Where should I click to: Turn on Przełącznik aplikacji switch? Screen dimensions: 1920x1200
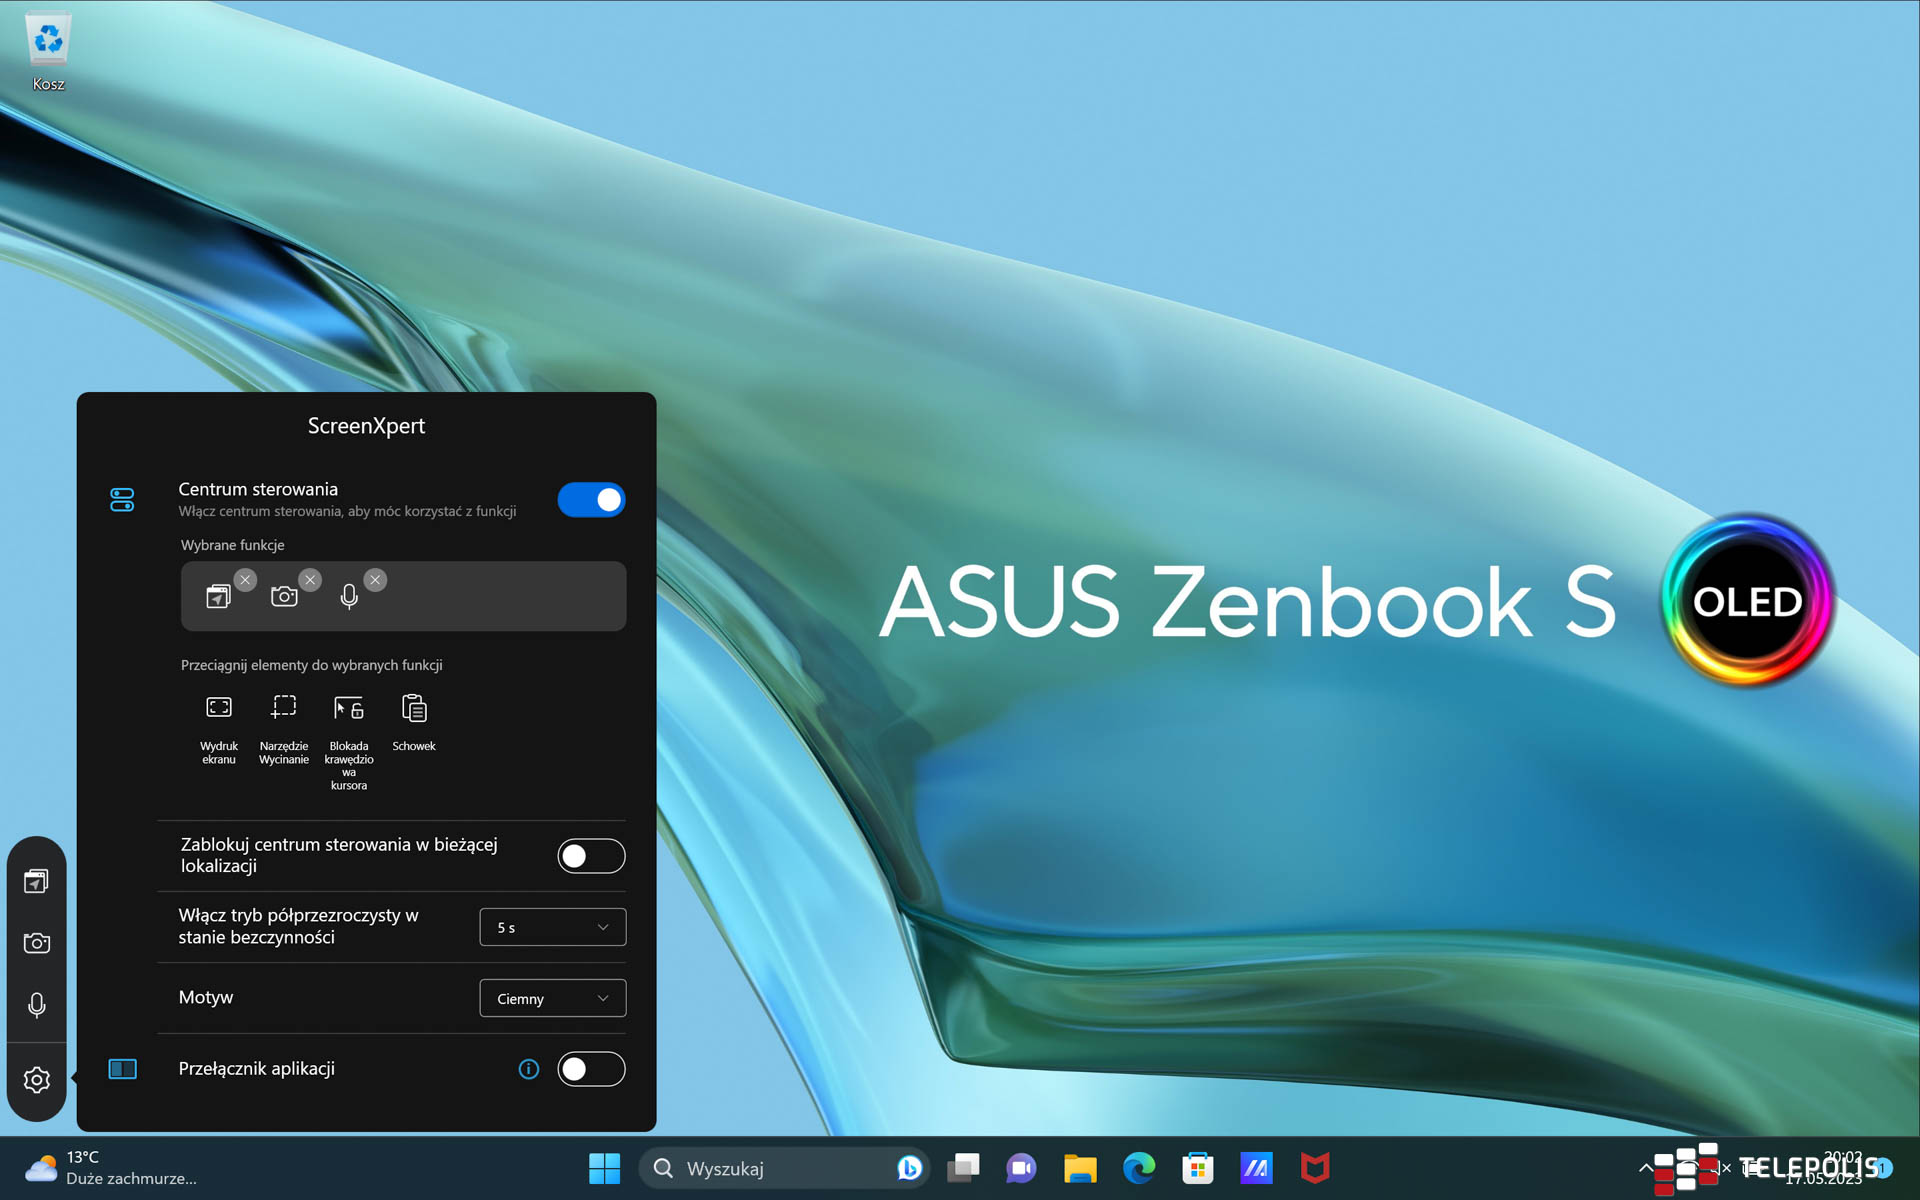[591, 1069]
